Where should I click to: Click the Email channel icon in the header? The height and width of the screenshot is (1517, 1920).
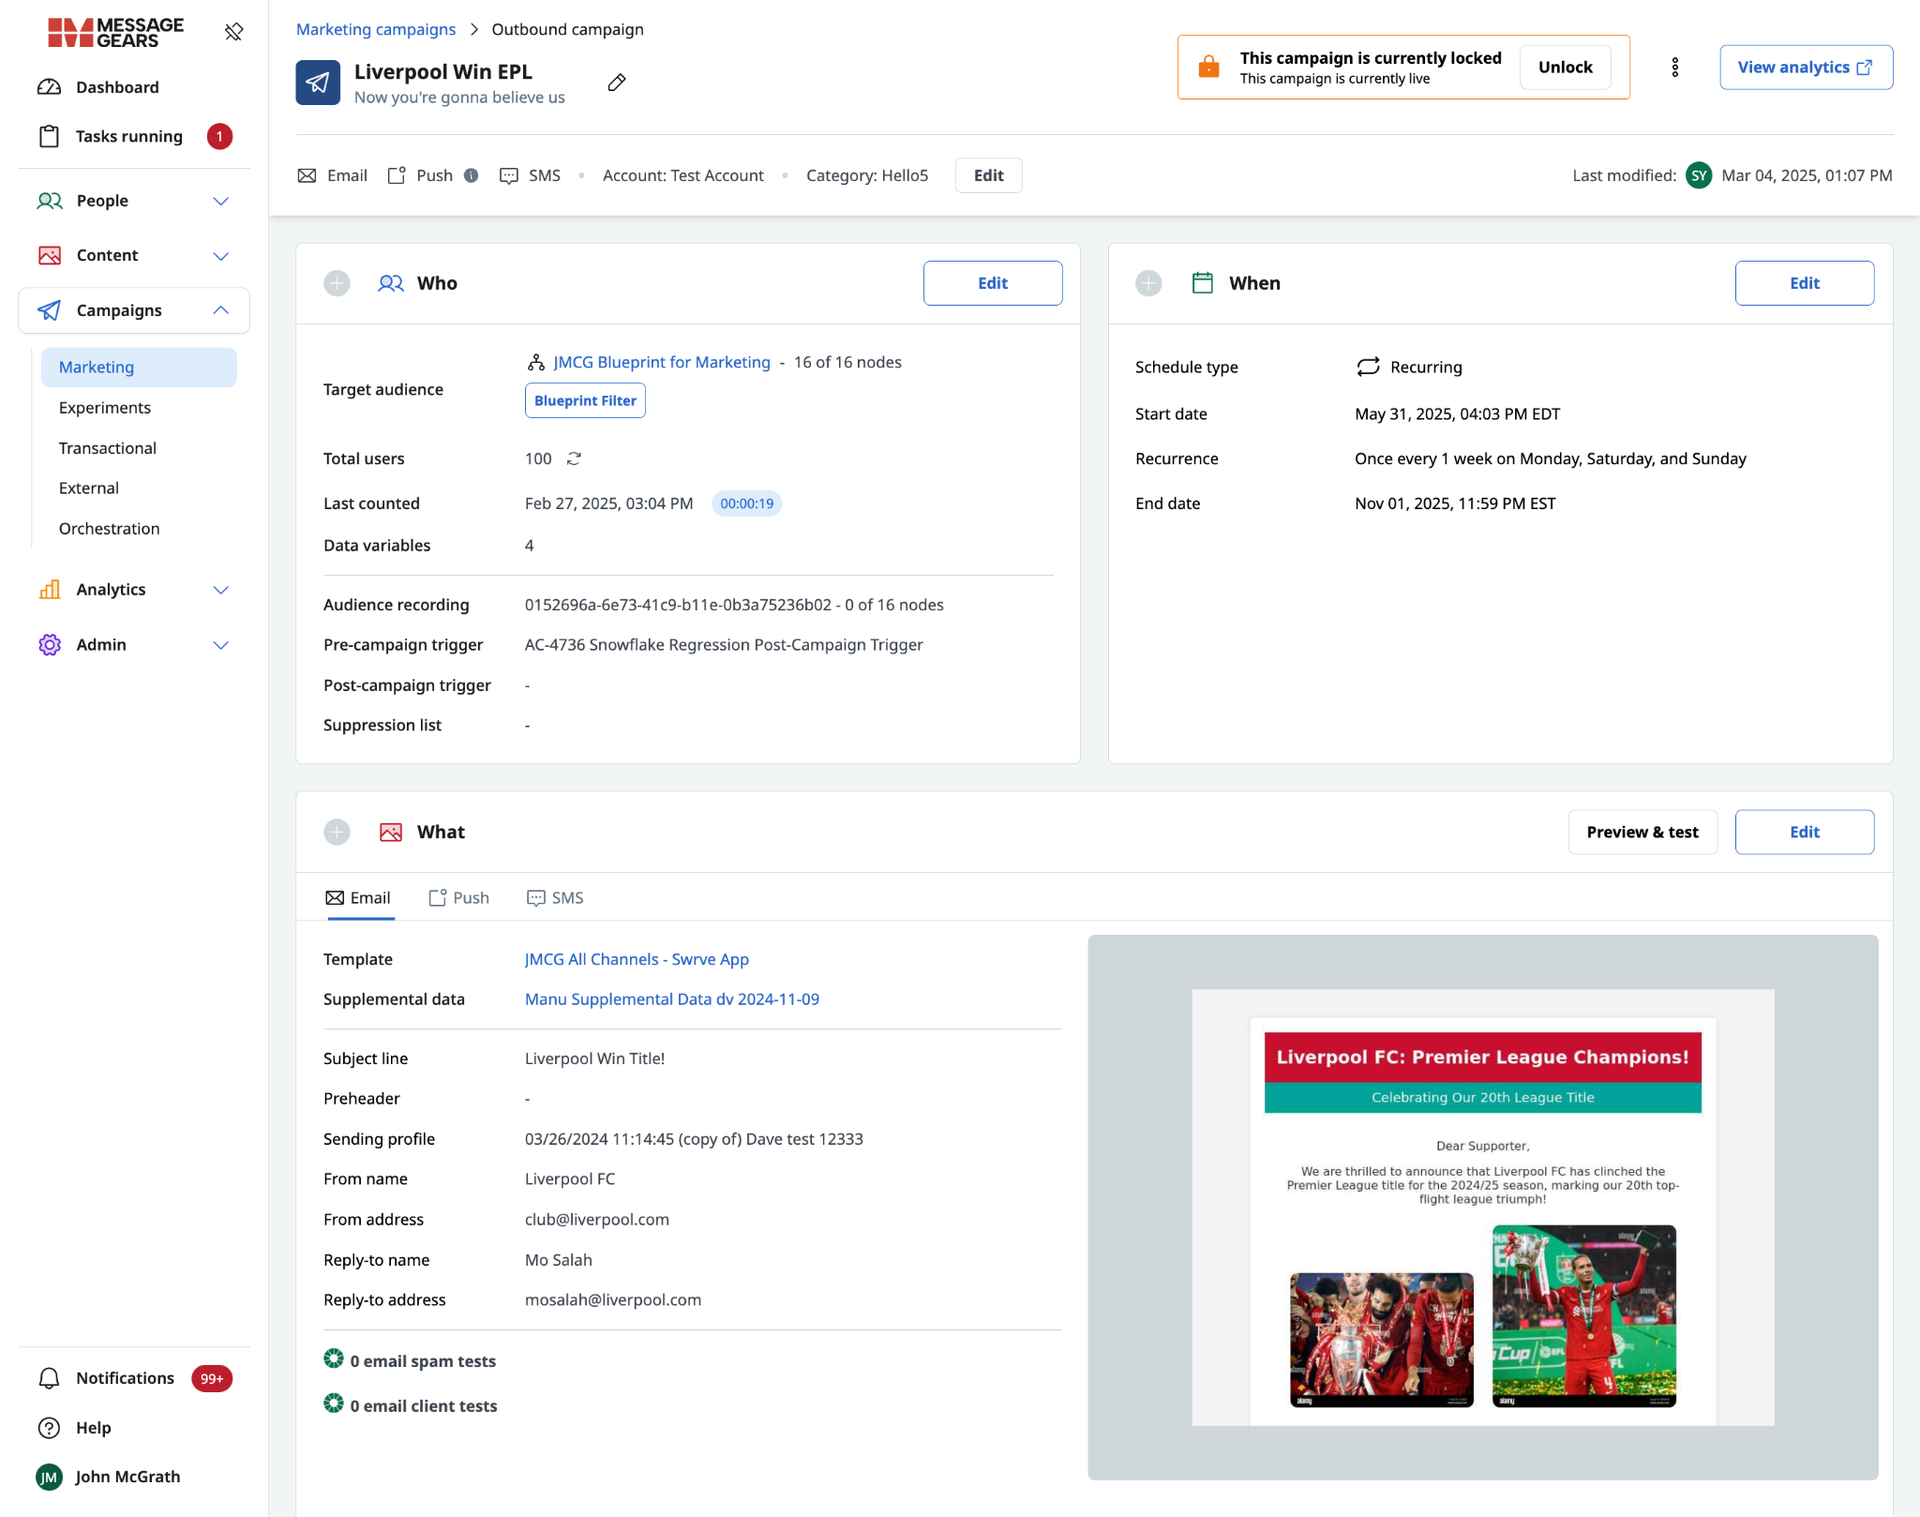pos(307,175)
